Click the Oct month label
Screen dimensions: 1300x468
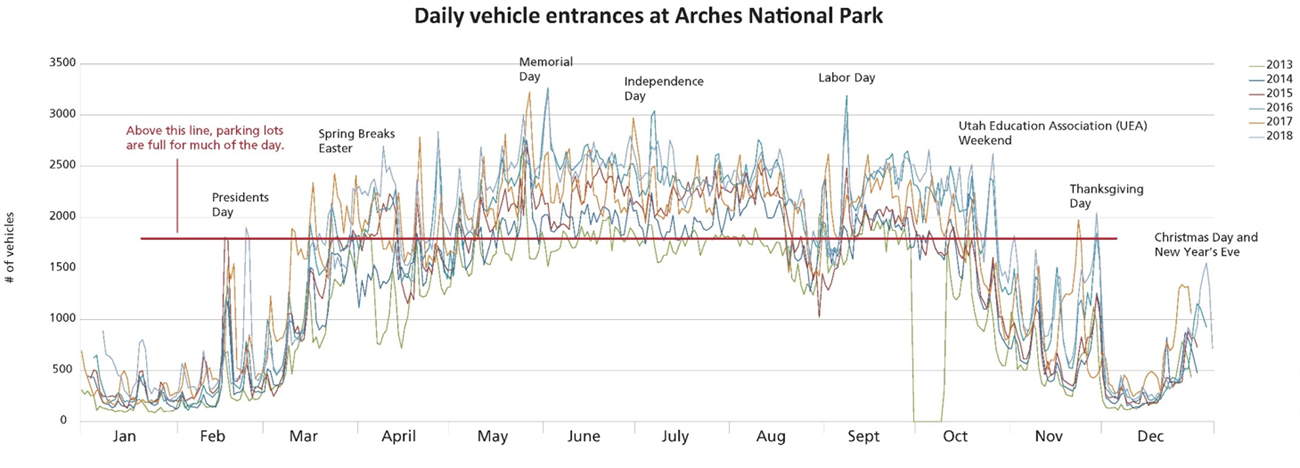click(x=955, y=437)
